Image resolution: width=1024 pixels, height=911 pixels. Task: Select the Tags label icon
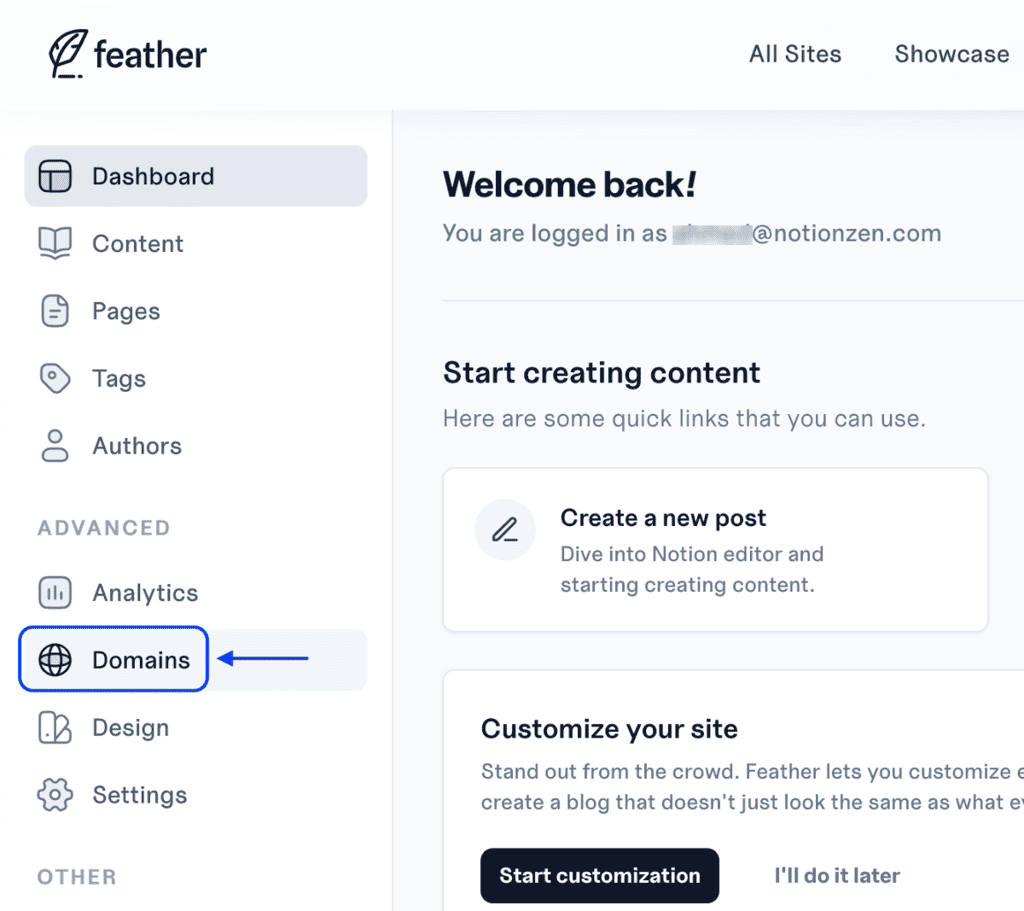[x=55, y=378]
